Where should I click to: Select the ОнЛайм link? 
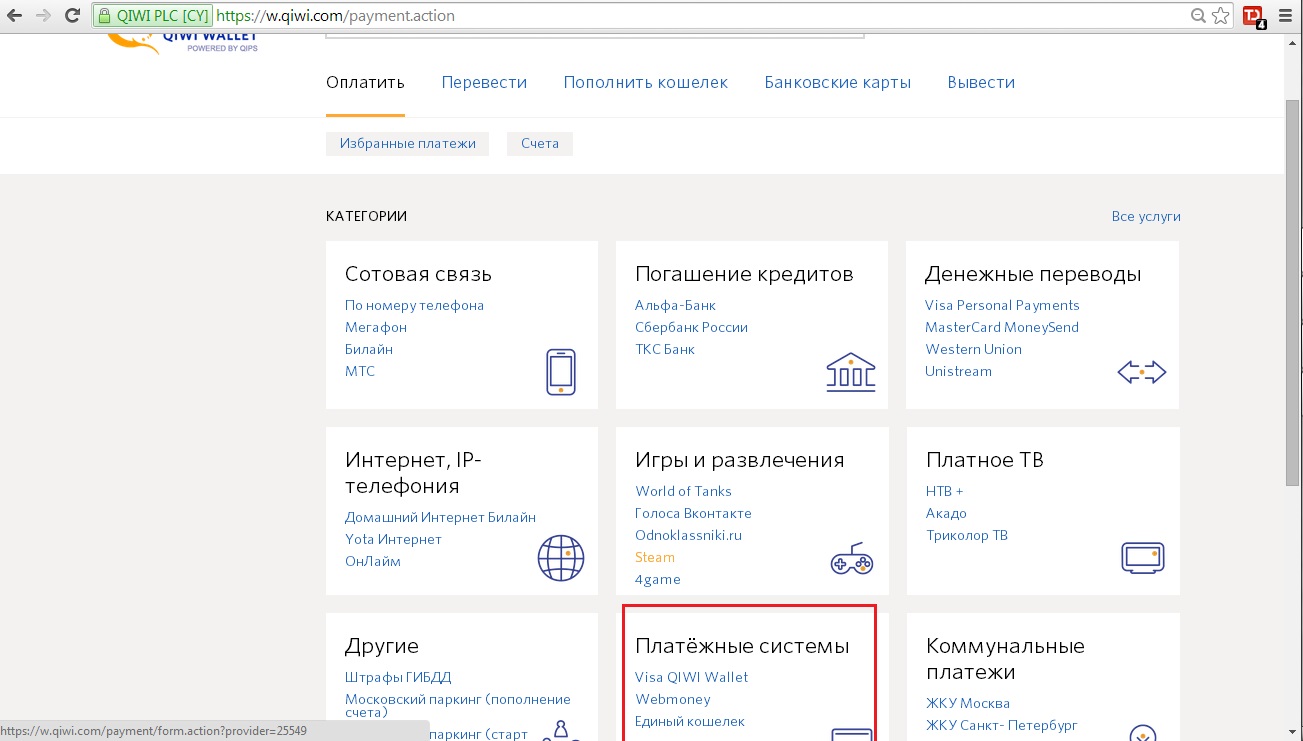[x=373, y=561]
